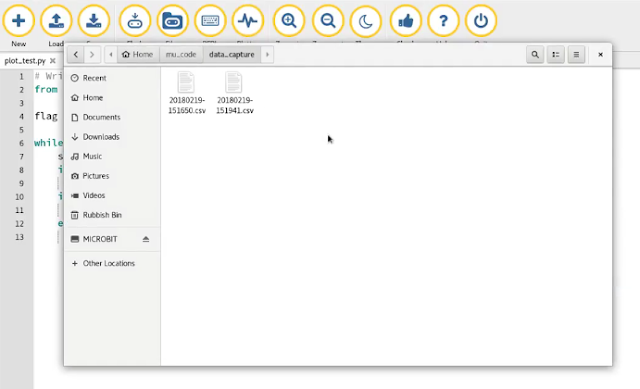The image size is (640, 389).
Task: Zoom in with magnifier plus icon
Action: [x=289, y=20]
